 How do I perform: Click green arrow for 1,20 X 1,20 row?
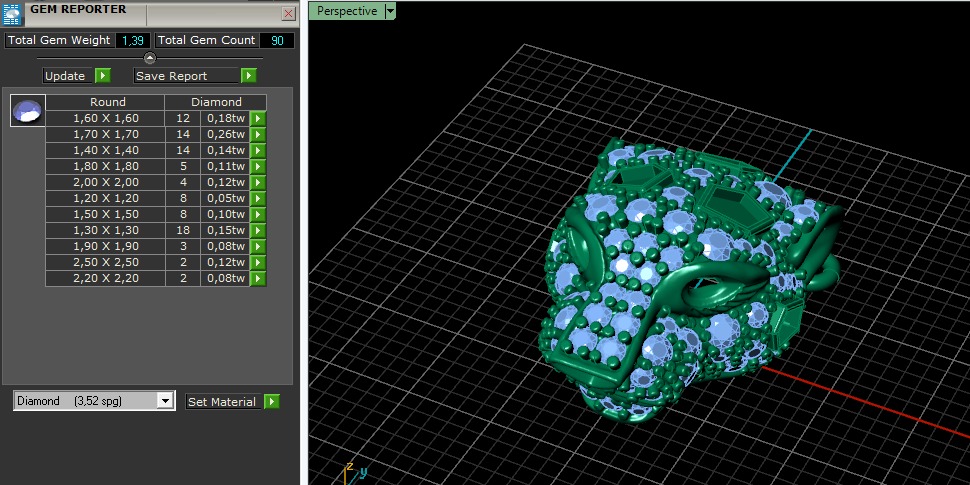pyautogui.click(x=258, y=199)
